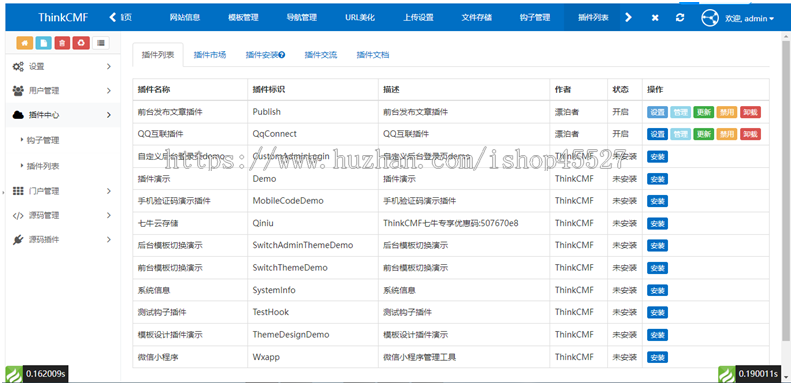
Task: Switch to the 导航管理 top tab
Action: [301, 18]
